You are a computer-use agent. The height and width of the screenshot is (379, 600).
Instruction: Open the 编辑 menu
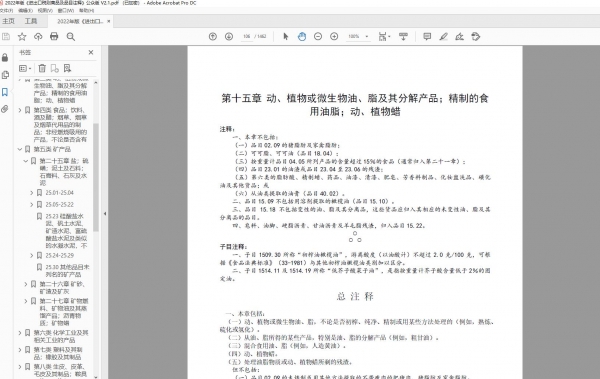pos(25,10)
